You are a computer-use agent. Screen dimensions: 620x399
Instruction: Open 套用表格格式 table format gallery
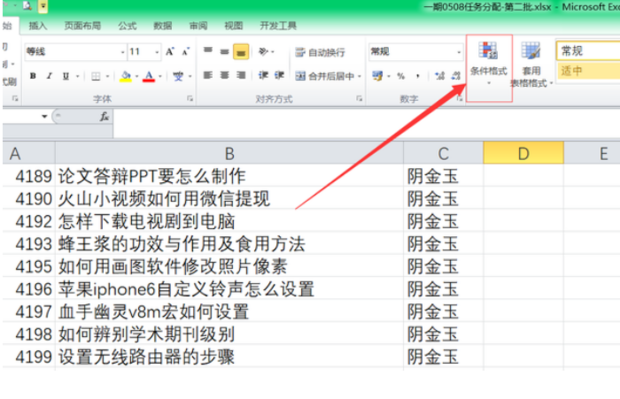pyautogui.click(x=531, y=65)
